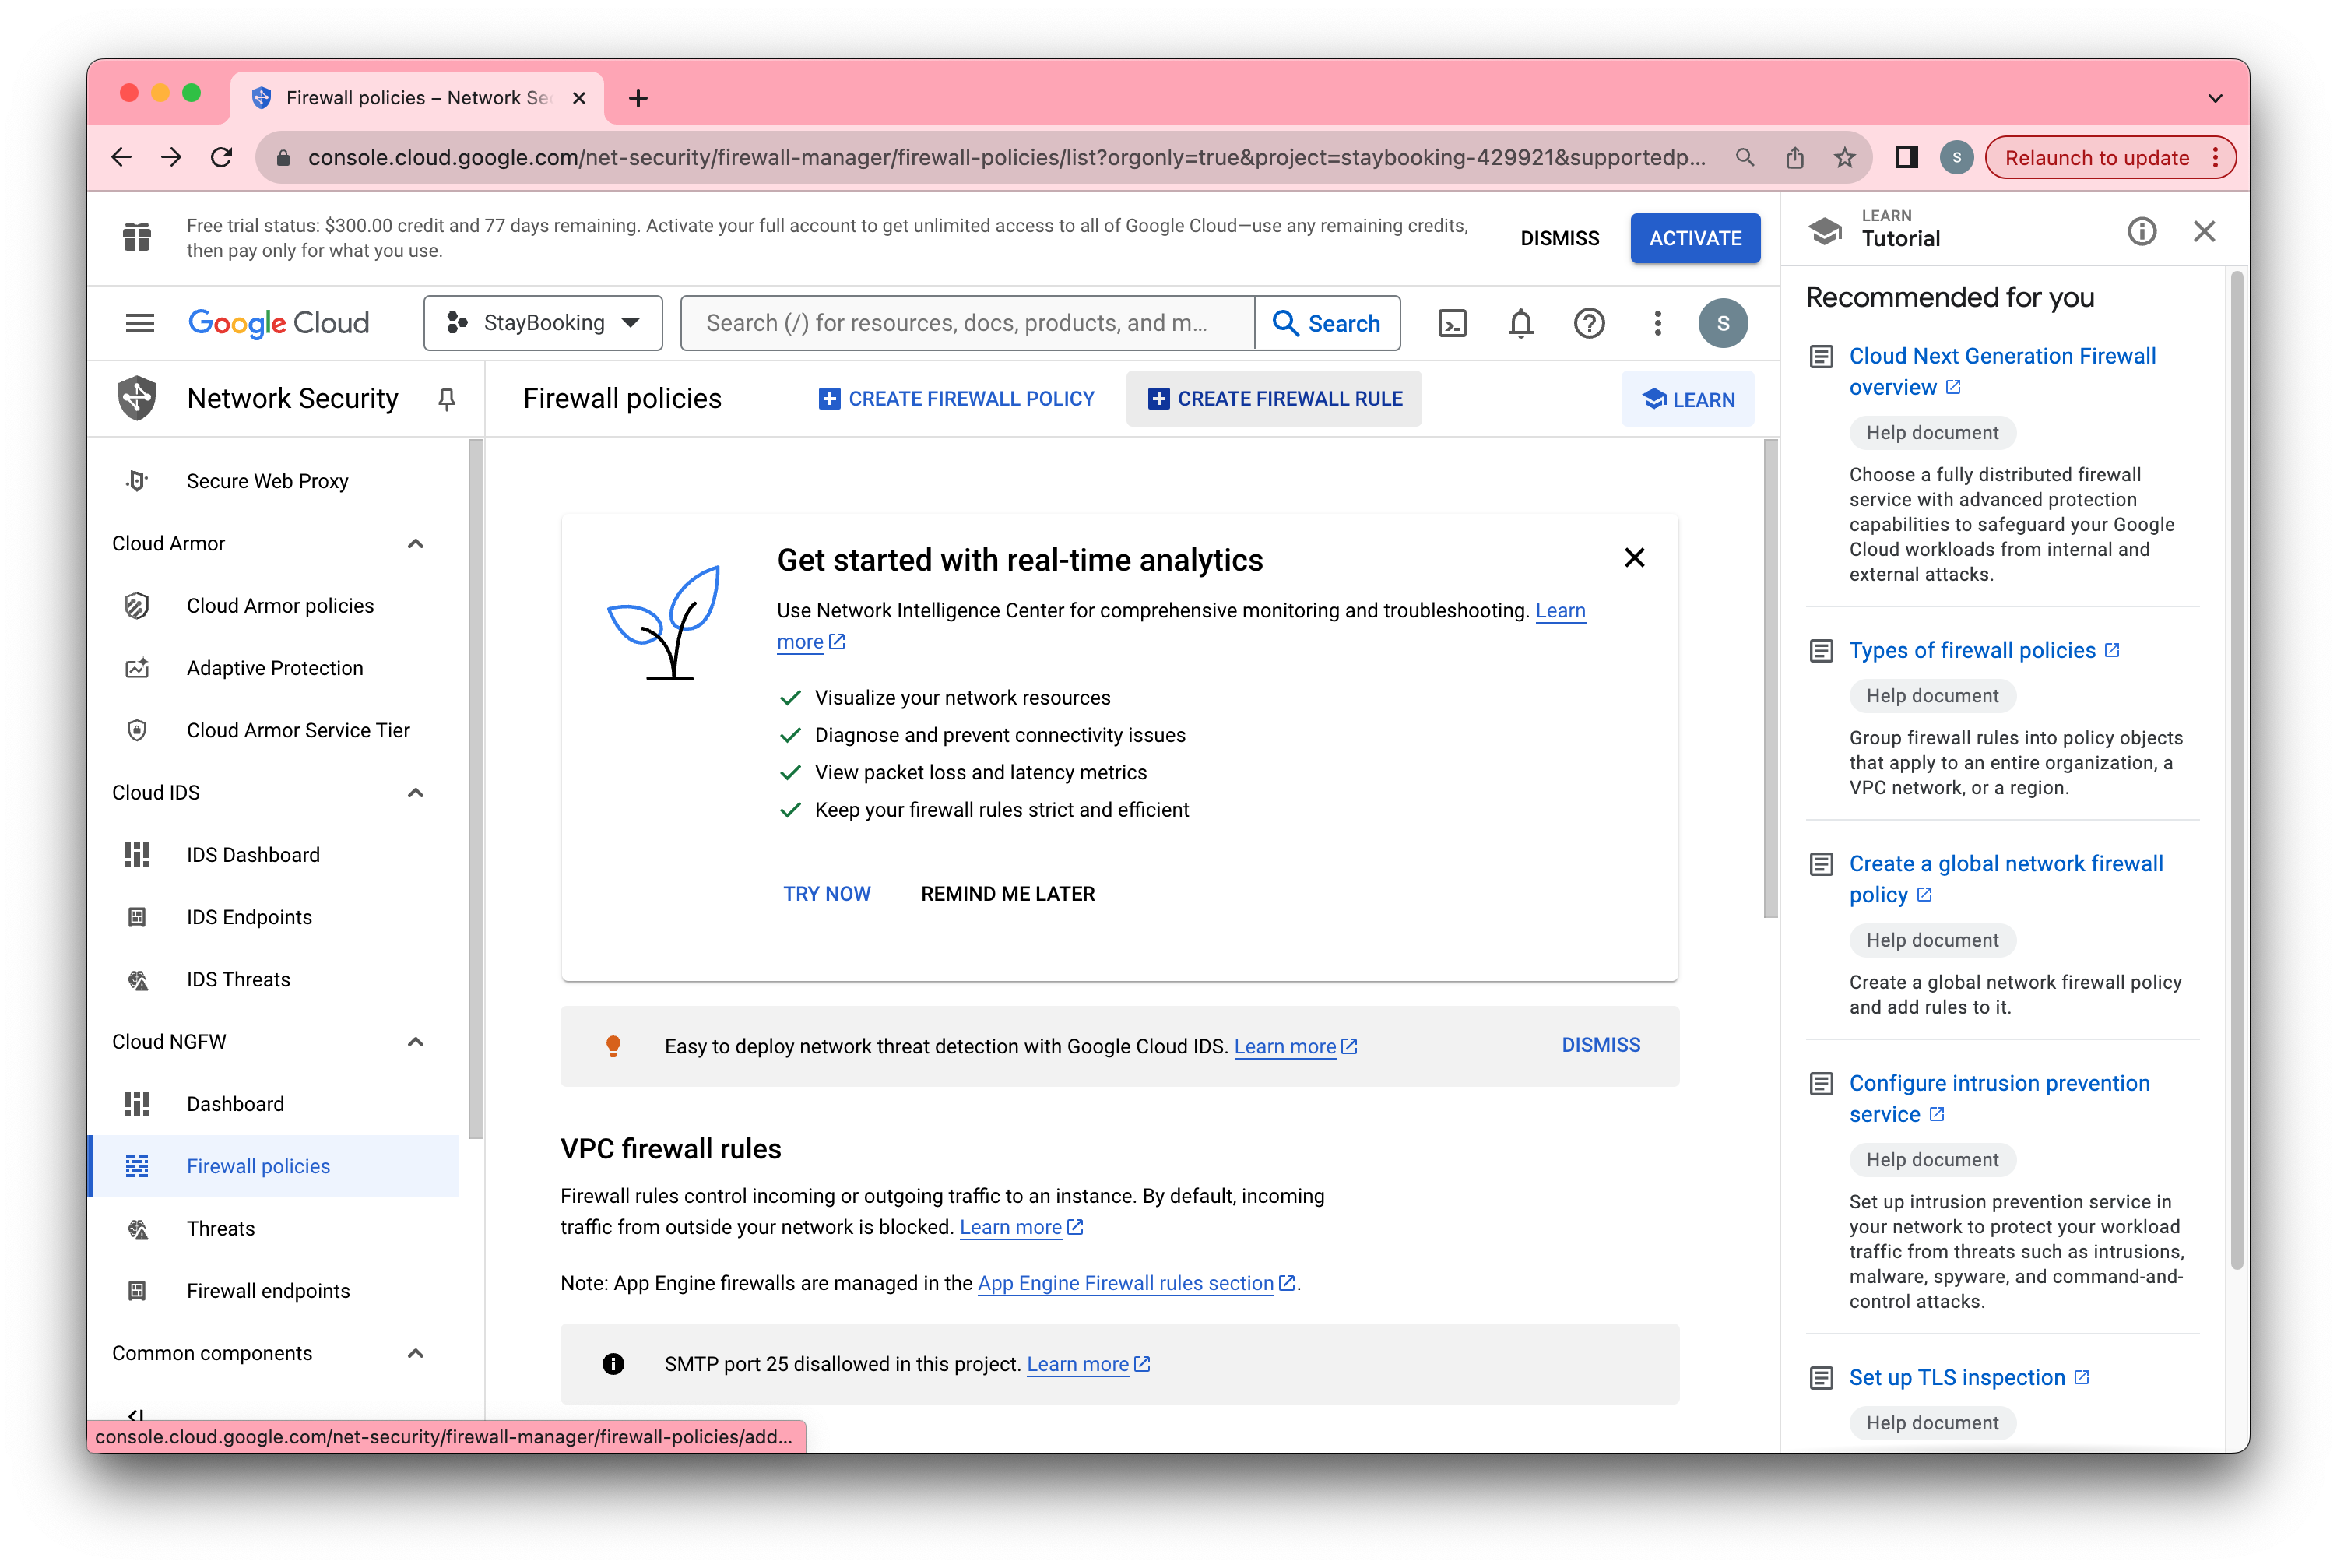Open the help question mark icon

coord(1588,323)
